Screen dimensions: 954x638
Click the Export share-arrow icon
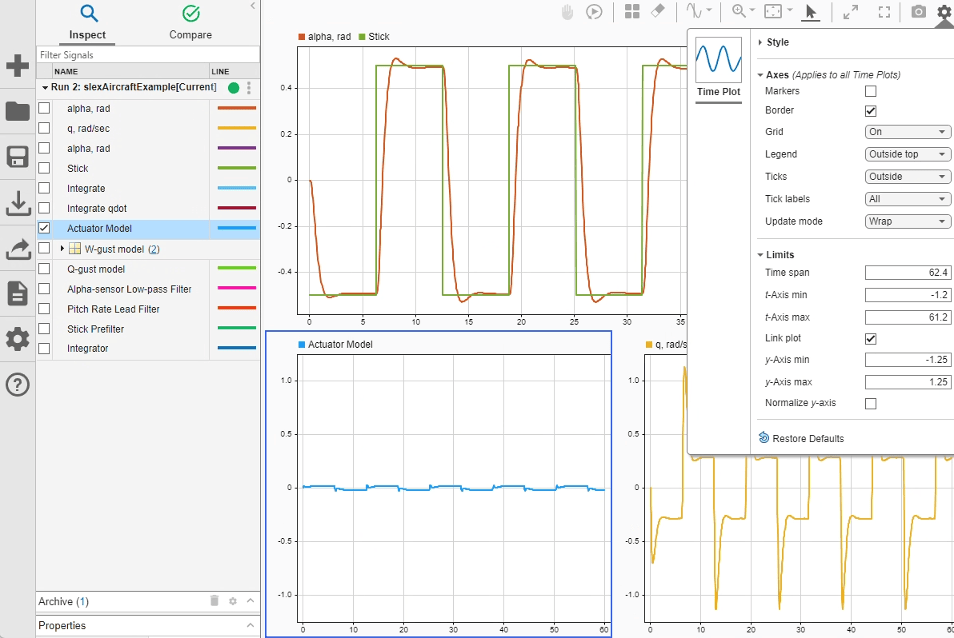18,249
